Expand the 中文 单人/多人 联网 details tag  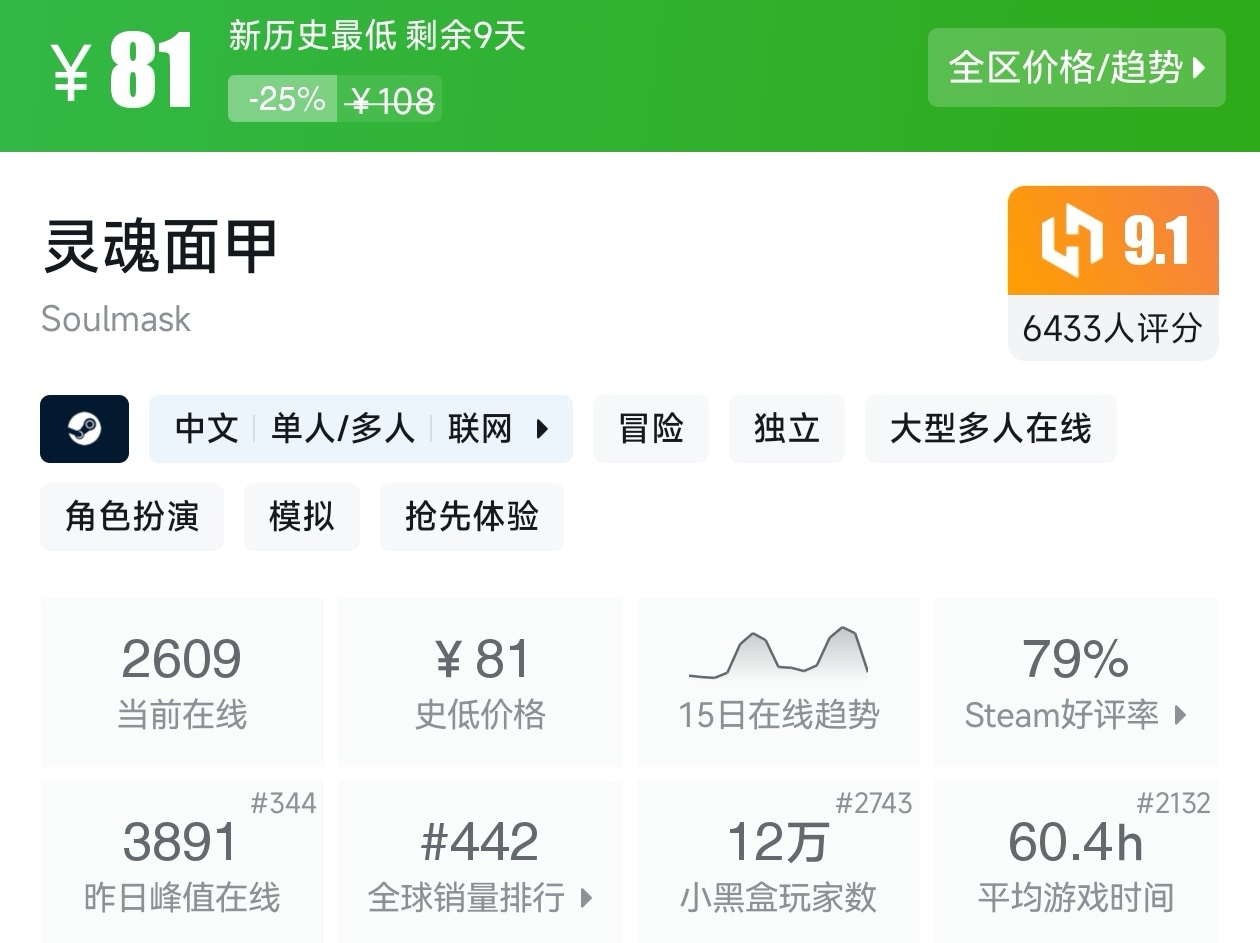pyautogui.click(x=361, y=429)
